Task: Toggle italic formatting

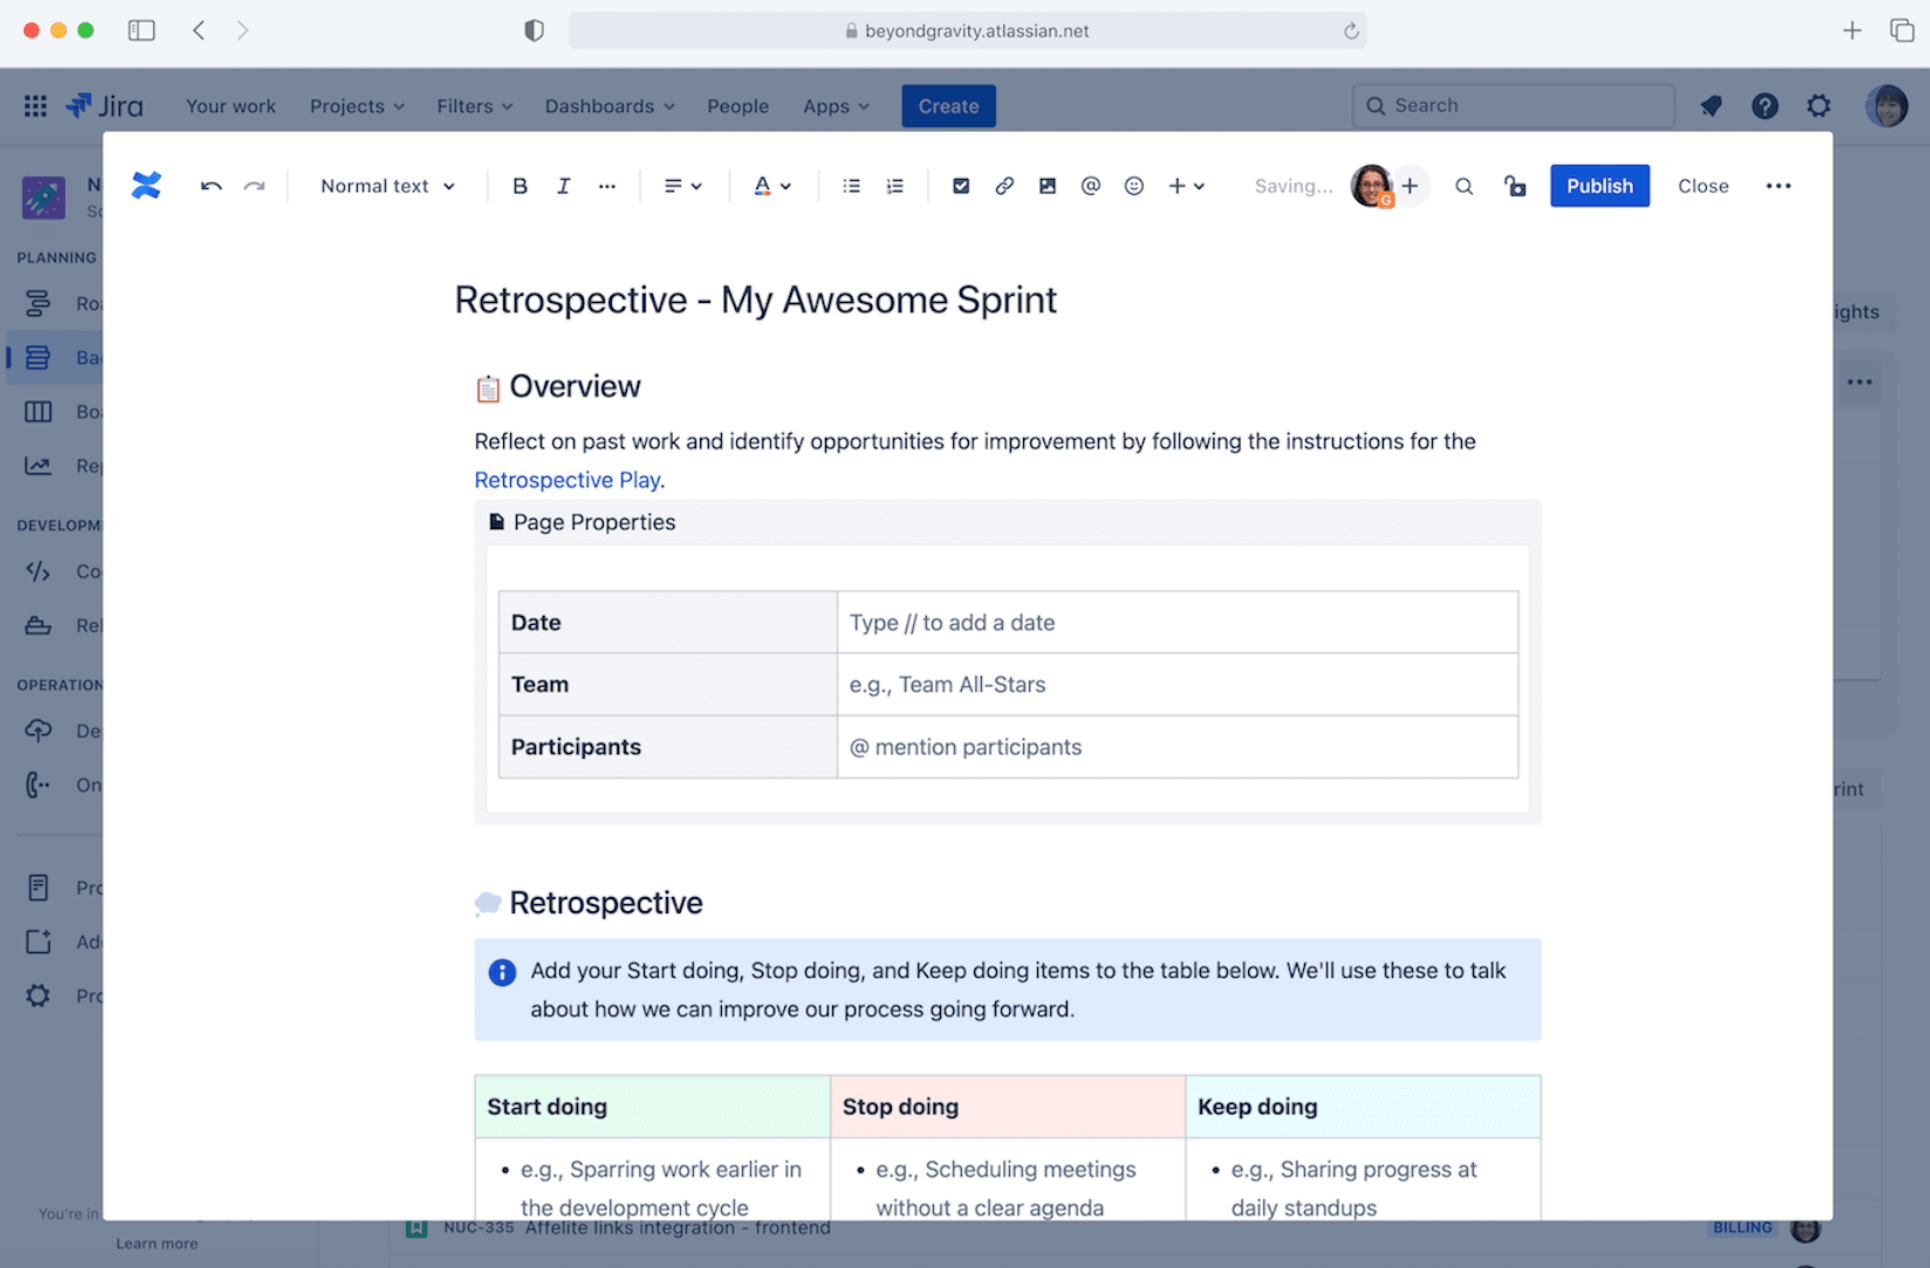Action: point(563,186)
